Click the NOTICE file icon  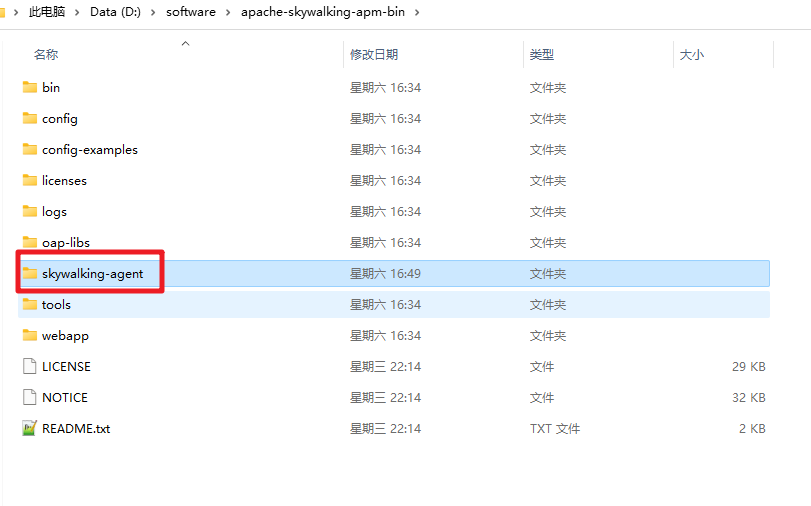point(30,397)
